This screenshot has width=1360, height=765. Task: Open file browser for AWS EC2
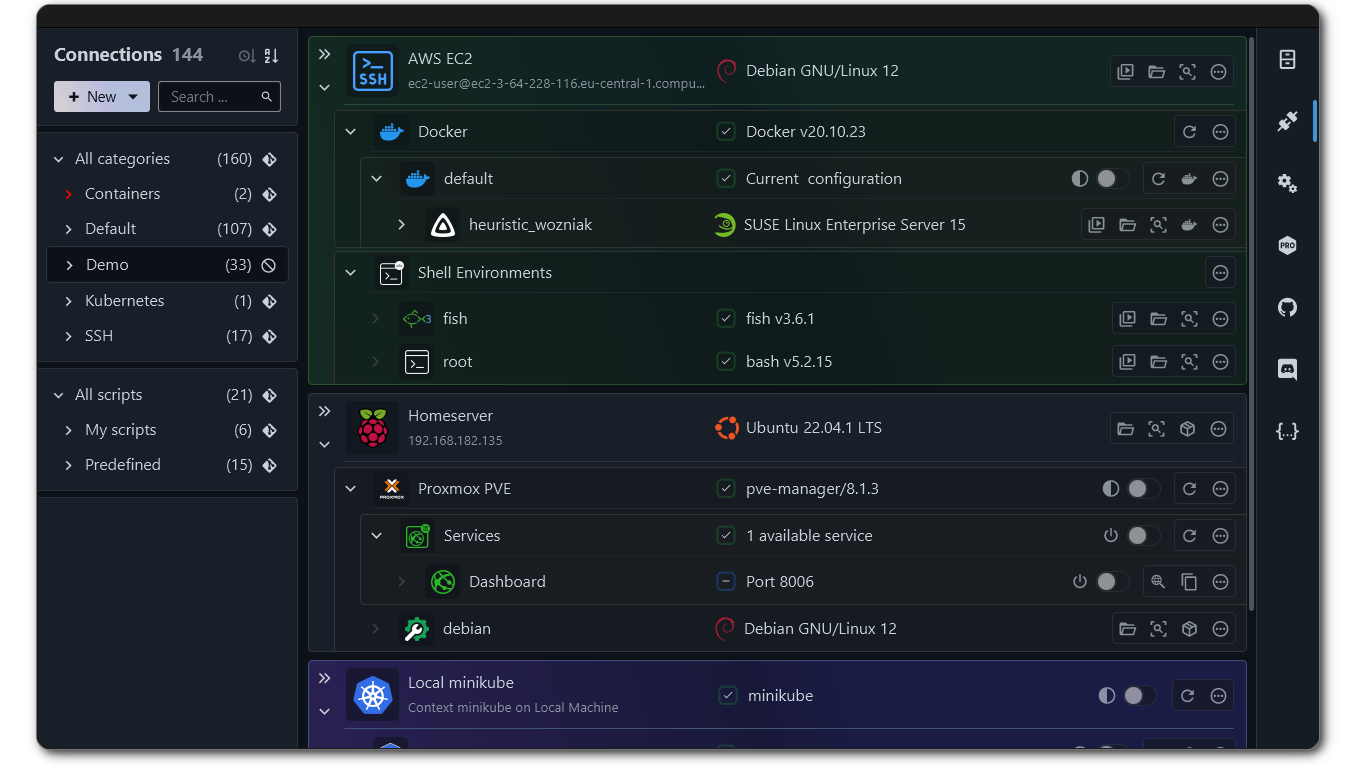click(x=1156, y=72)
